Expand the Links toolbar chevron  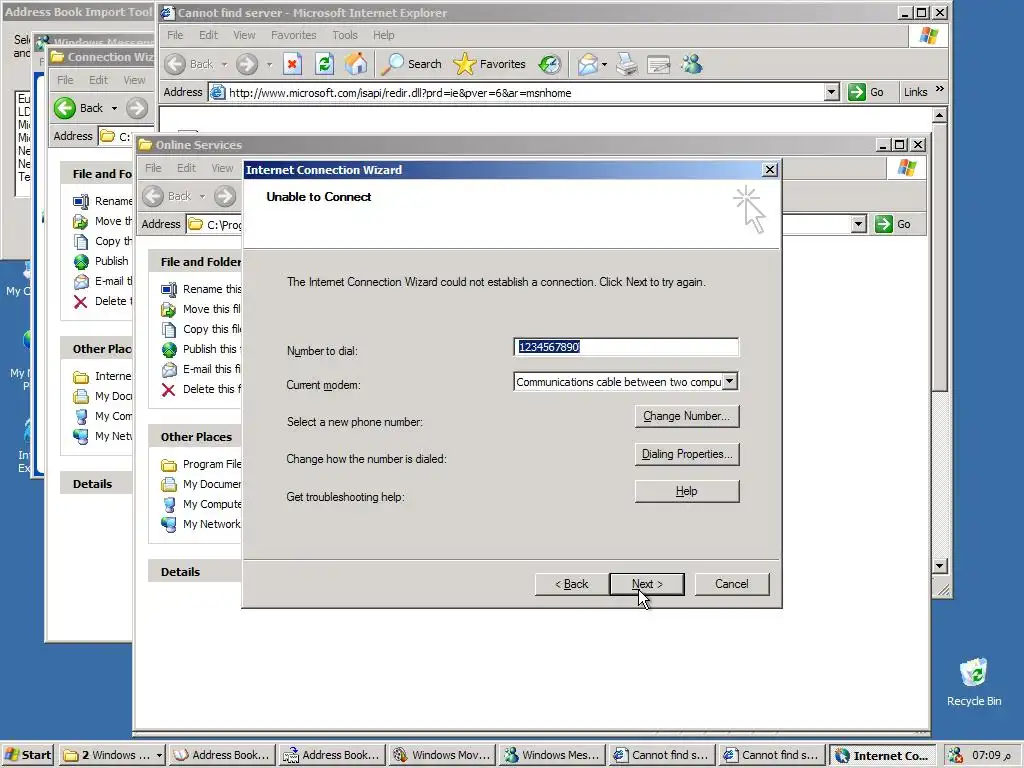tap(940, 89)
